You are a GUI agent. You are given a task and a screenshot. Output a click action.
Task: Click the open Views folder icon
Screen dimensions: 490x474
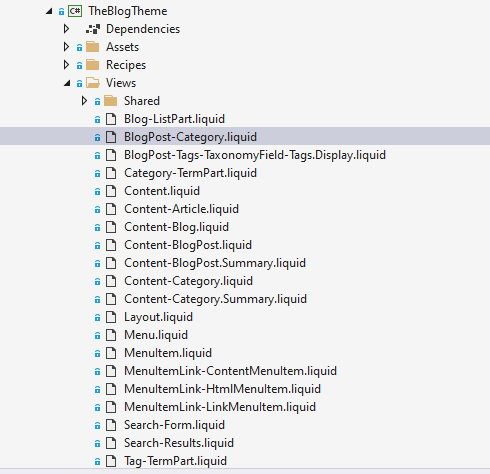[x=93, y=83]
